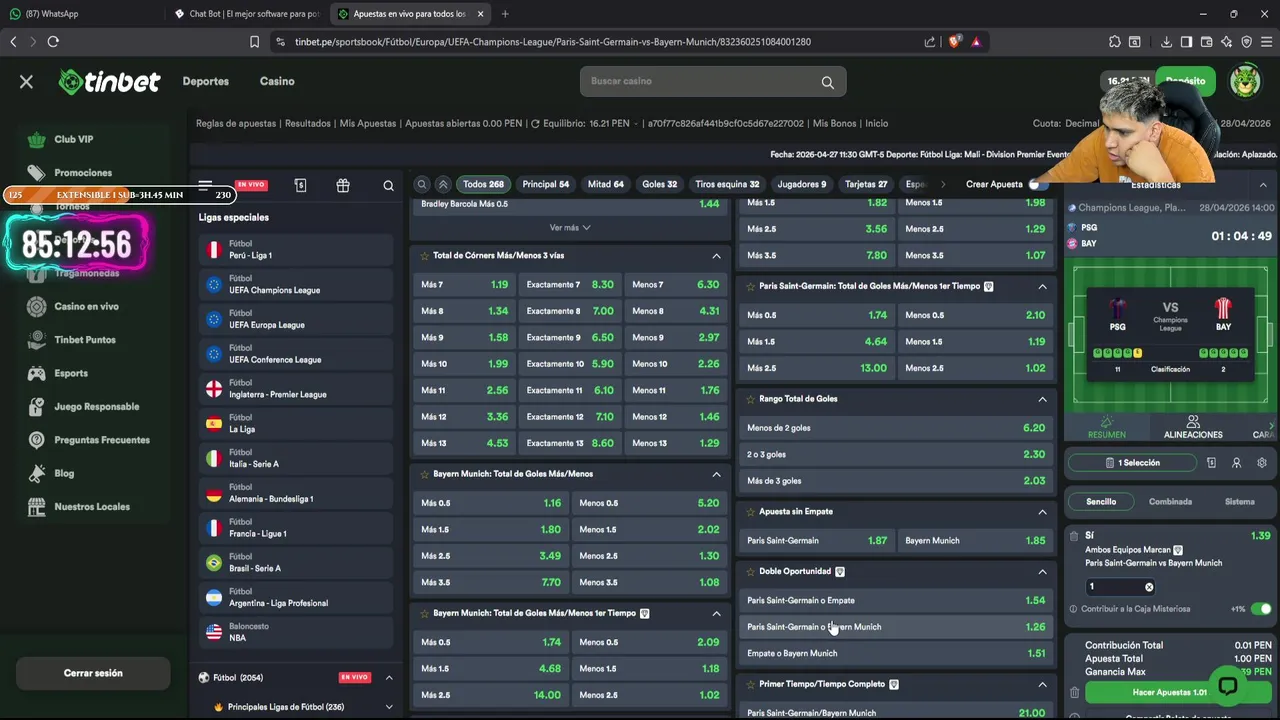The width and height of the screenshot is (1280, 720).
Task: Reload the browser page
Action: click(53, 42)
